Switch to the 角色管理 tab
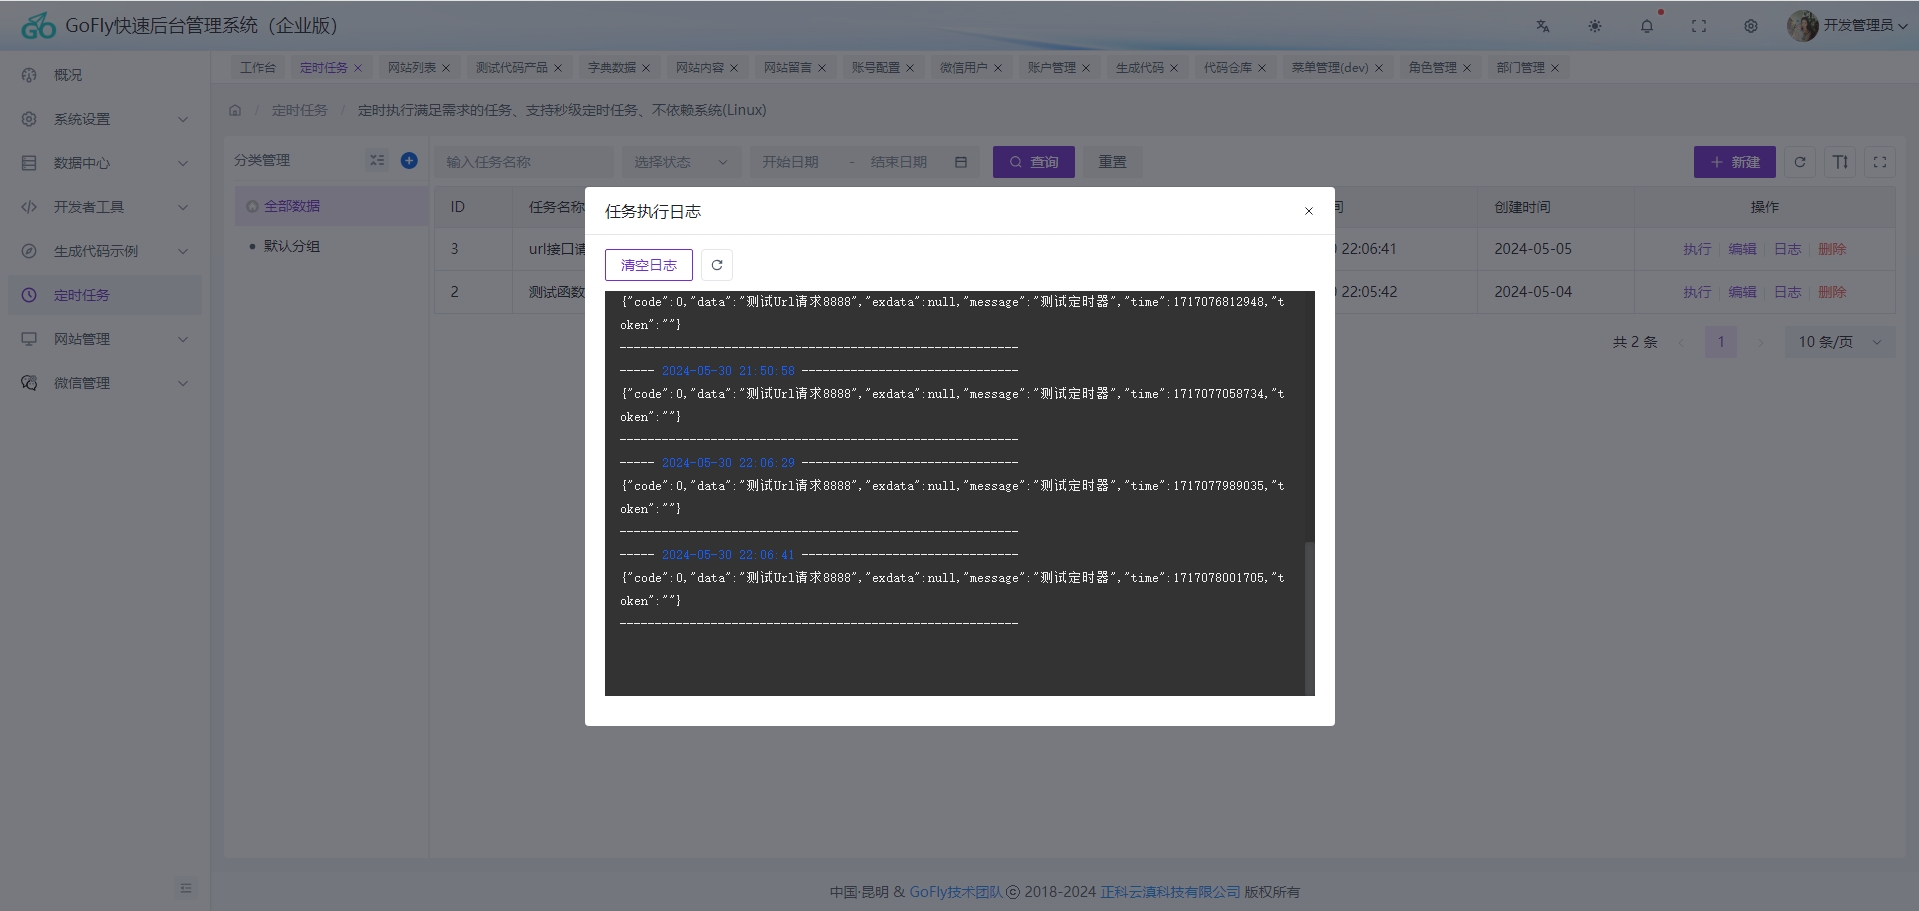 [1433, 68]
